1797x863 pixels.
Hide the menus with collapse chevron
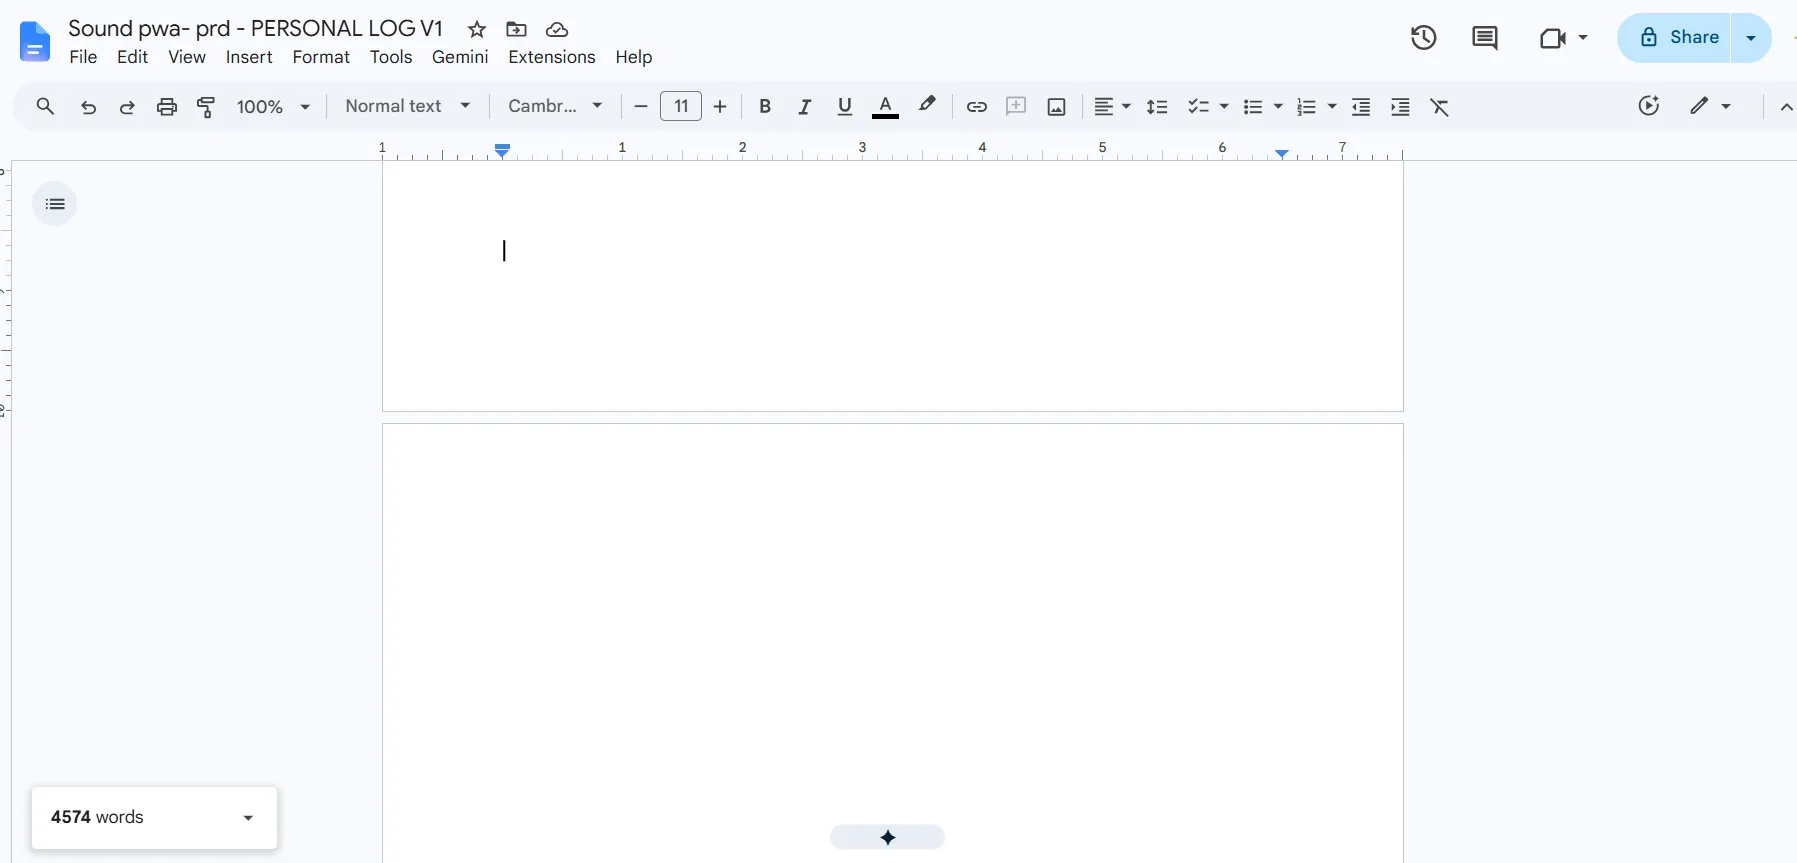(1786, 107)
